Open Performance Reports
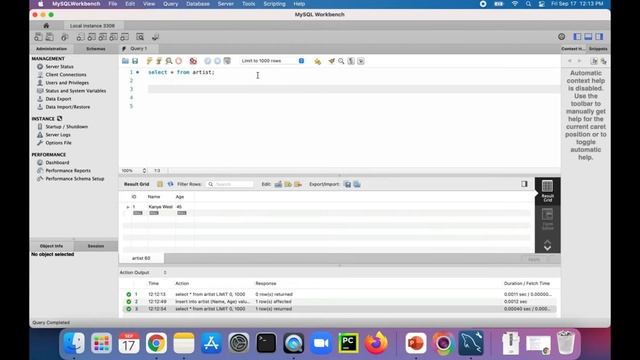This screenshot has height=360, width=640. (x=68, y=171)
